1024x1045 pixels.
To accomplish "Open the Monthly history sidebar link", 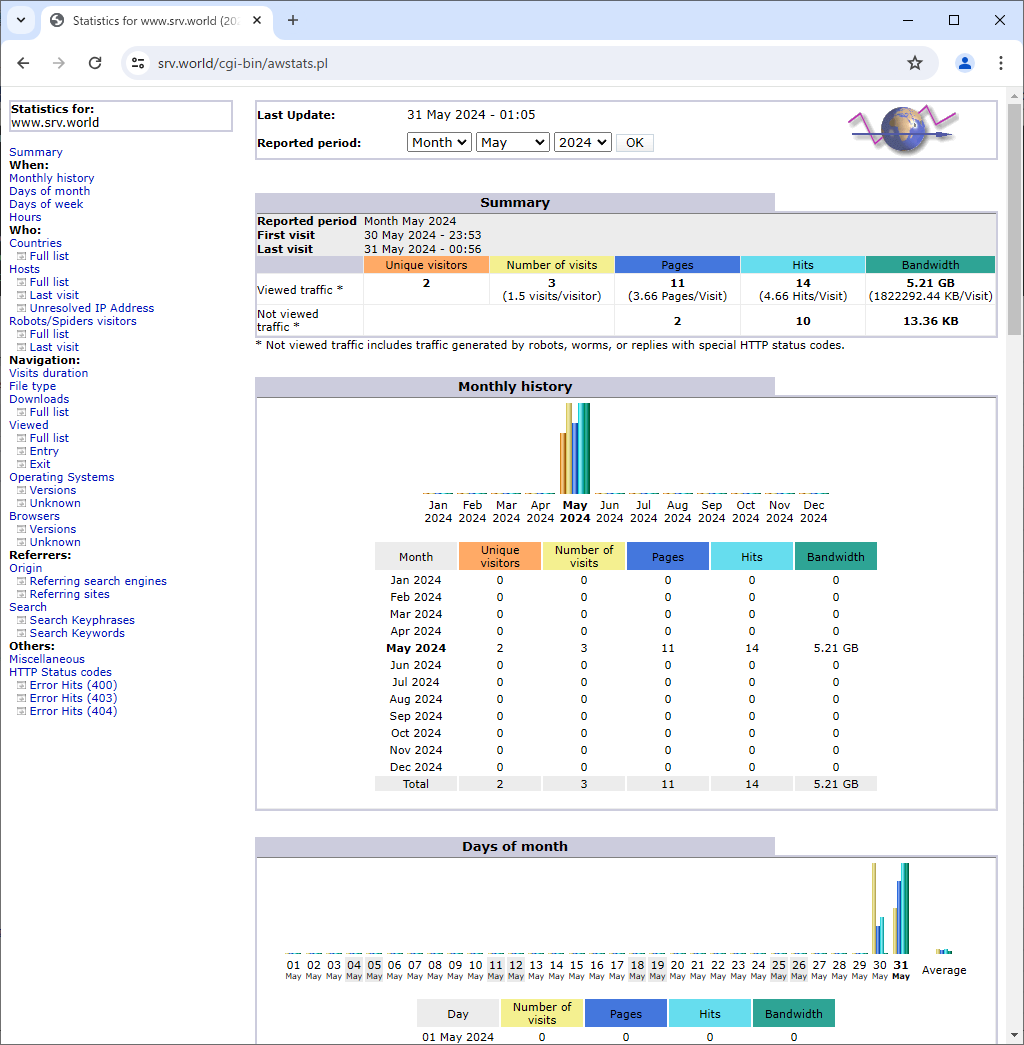I will 52,178.
